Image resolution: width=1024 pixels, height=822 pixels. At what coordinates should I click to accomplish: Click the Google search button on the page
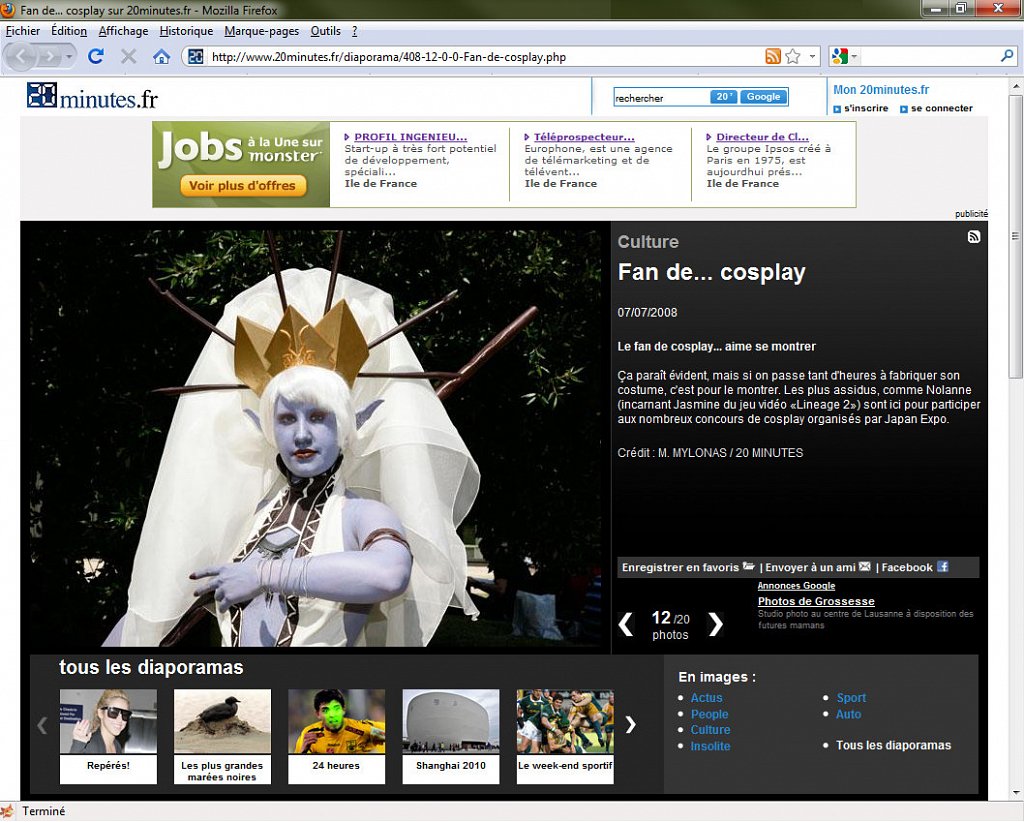pos(763,97)
